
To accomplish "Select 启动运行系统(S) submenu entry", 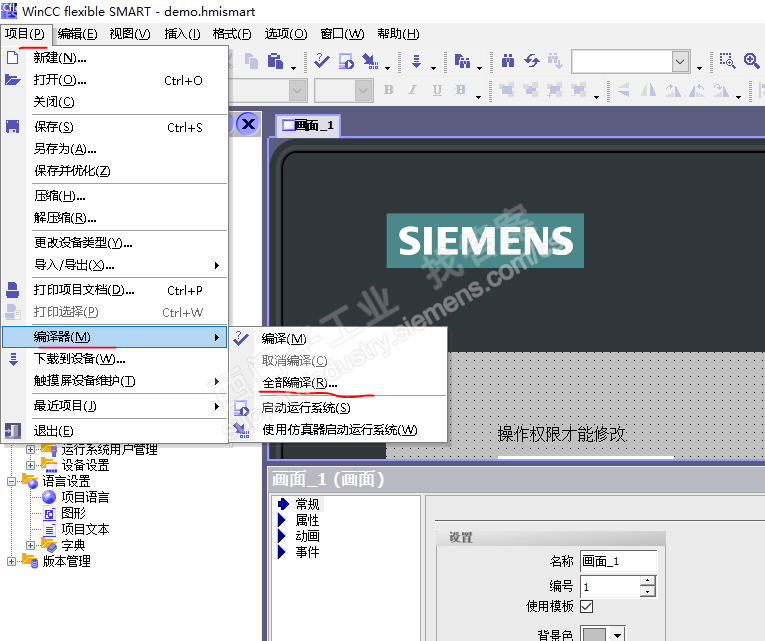I will click(339, 407).
